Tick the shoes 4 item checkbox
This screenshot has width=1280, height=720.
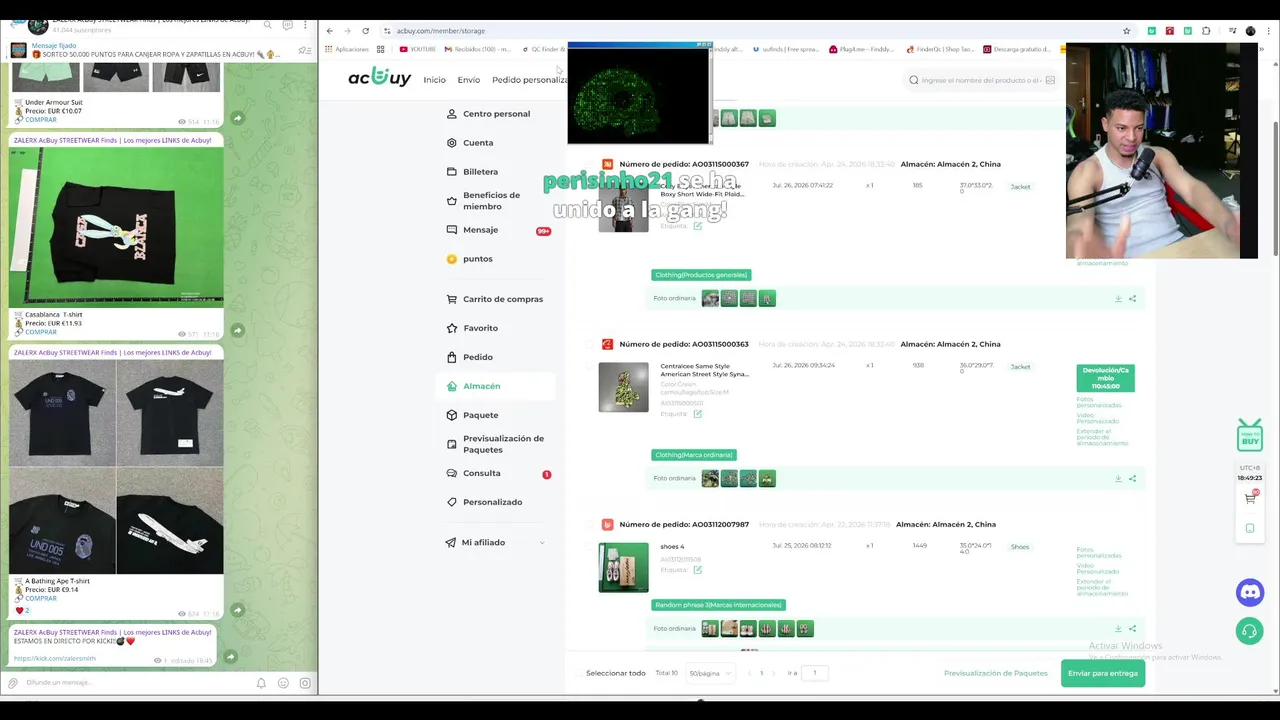[588, 547]
